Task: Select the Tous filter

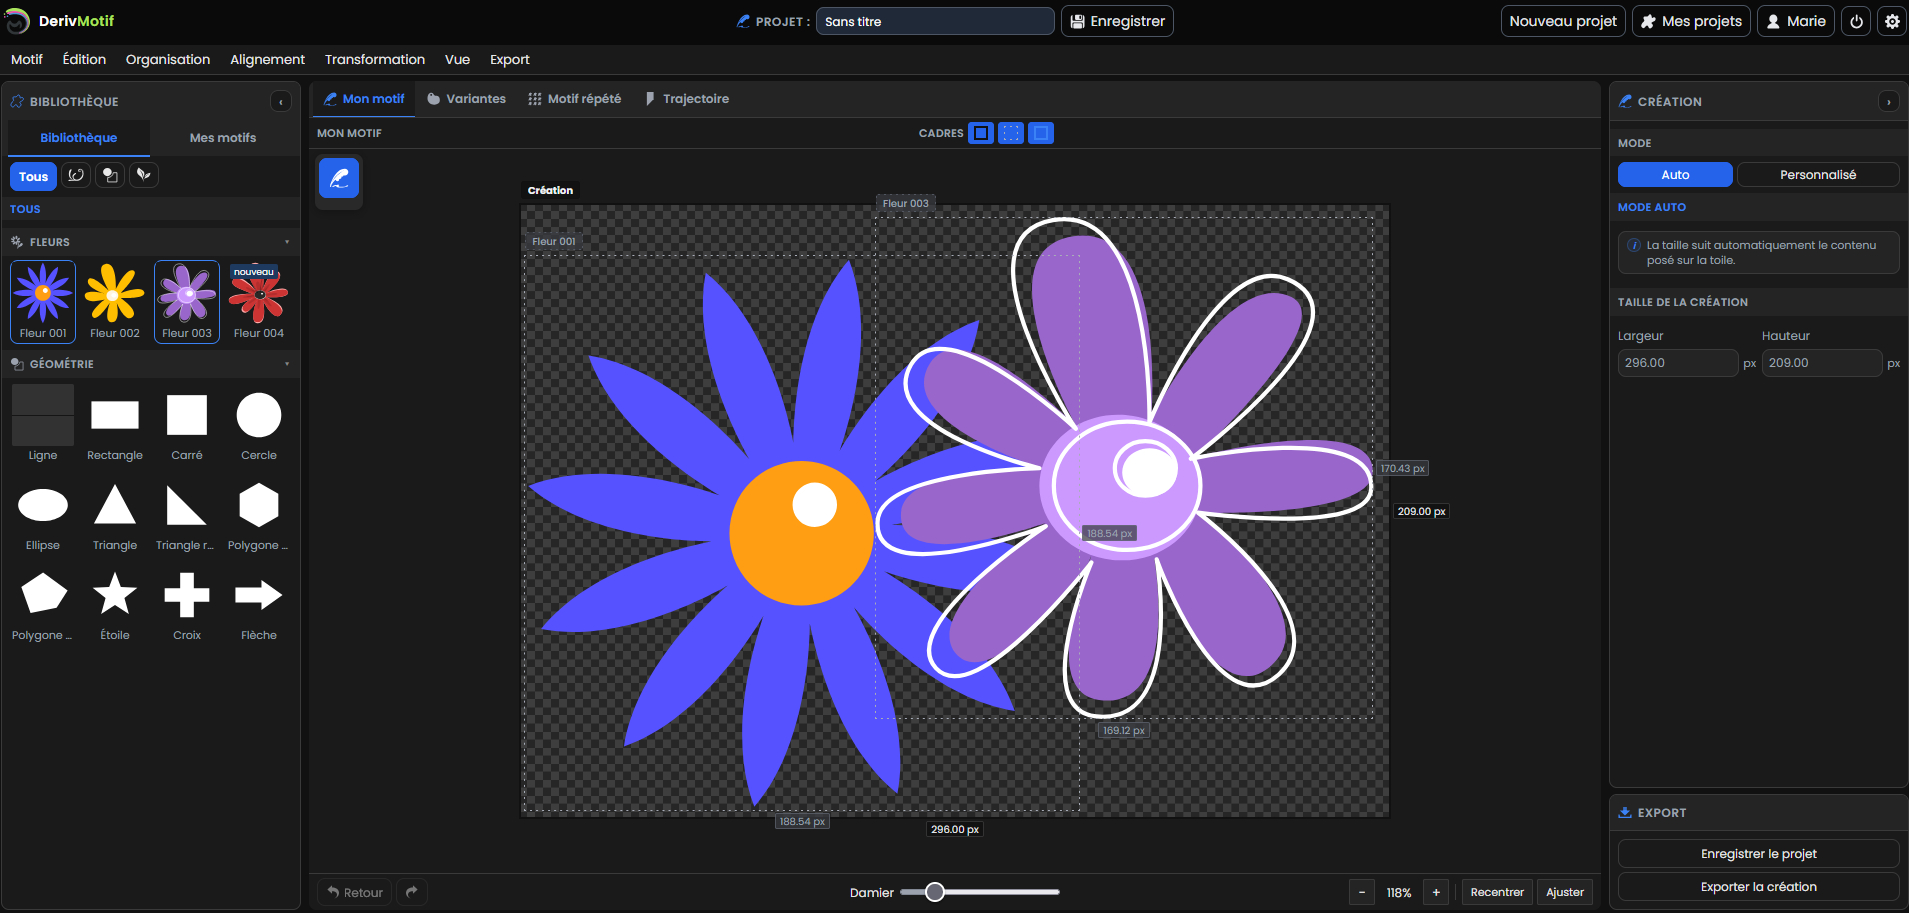Action: [x=33, y=176]
